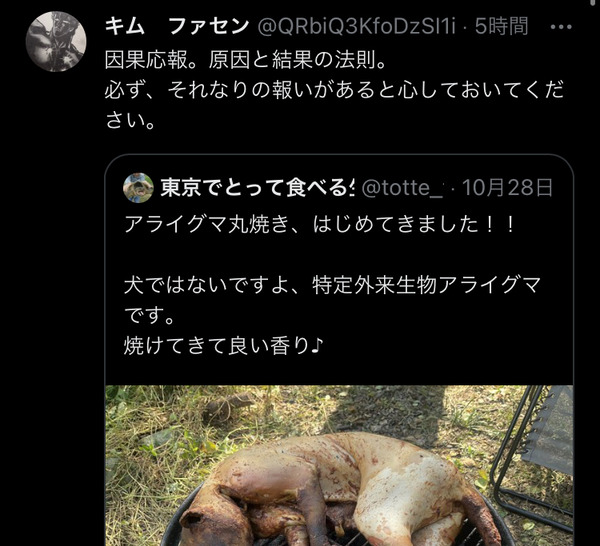Open the line 焼けてきて良い香り♪

coord(223,346)
